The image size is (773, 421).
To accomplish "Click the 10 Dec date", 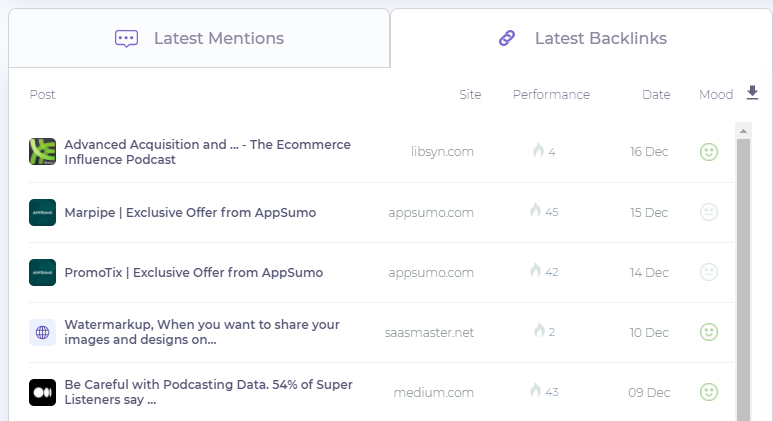I will 649,333.
